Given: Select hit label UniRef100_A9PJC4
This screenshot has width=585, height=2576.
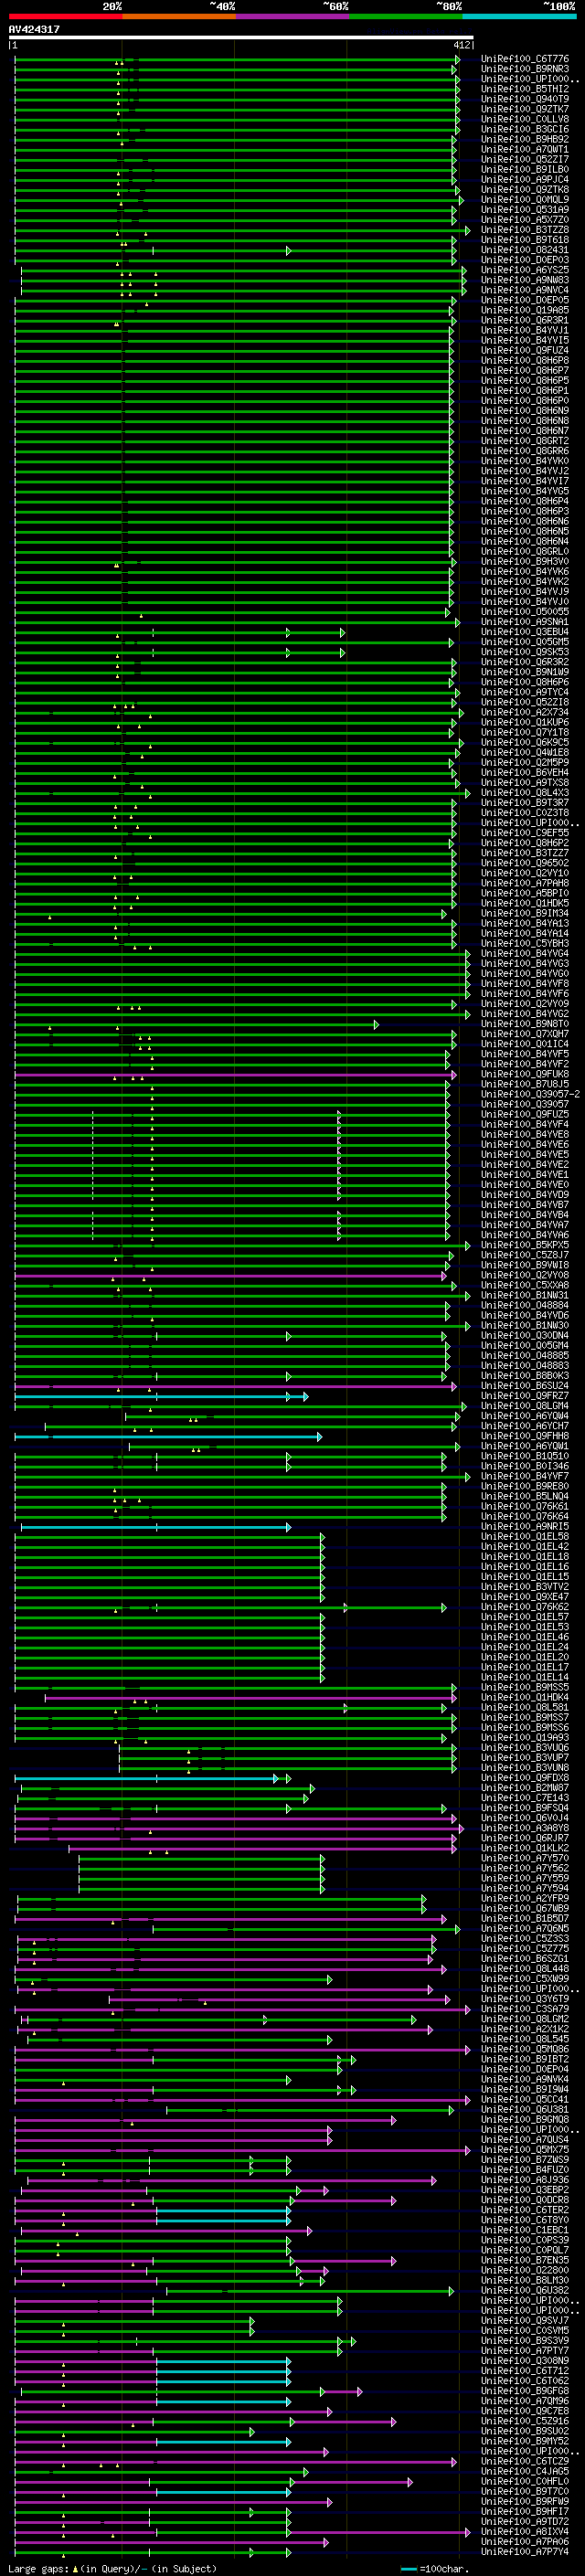Looking at the screenshot, I should pos(524,179).
